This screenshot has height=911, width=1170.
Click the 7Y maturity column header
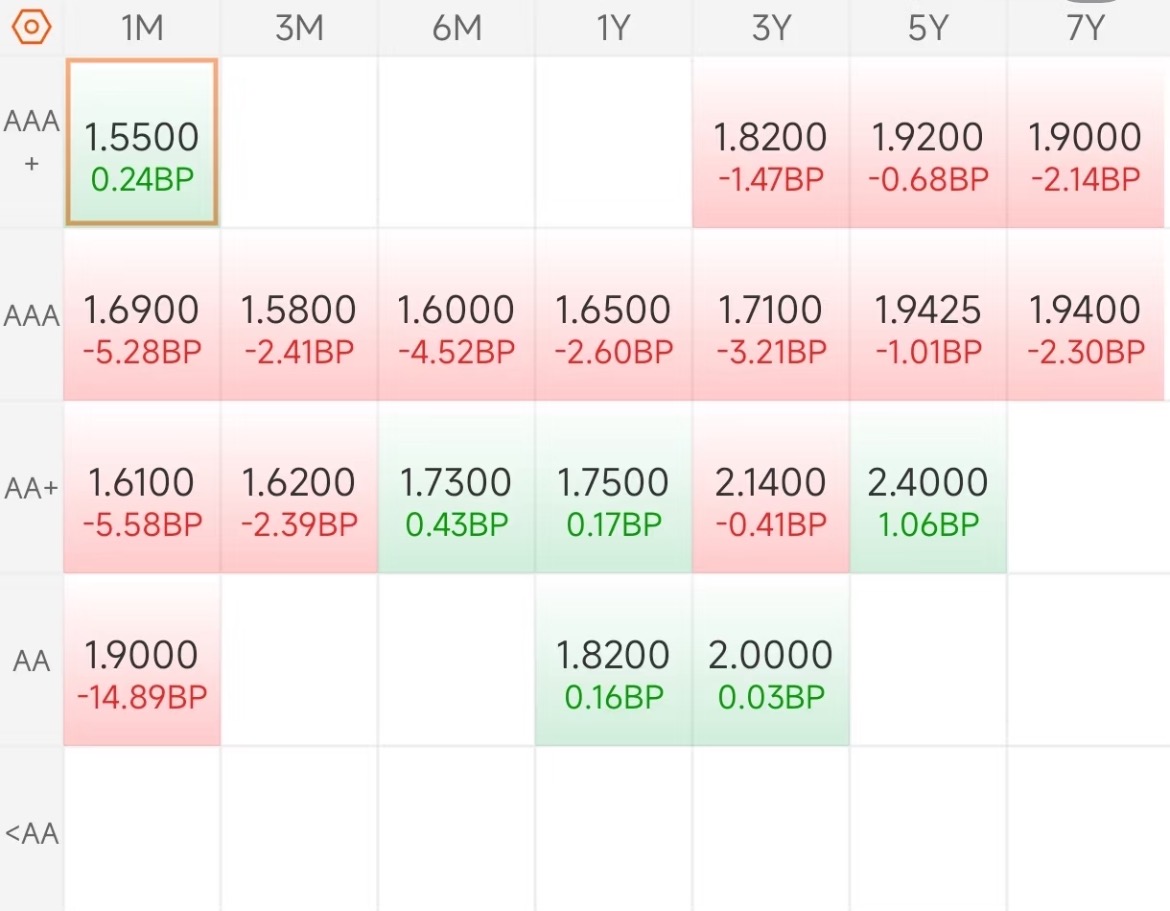tap(1085, 28)
